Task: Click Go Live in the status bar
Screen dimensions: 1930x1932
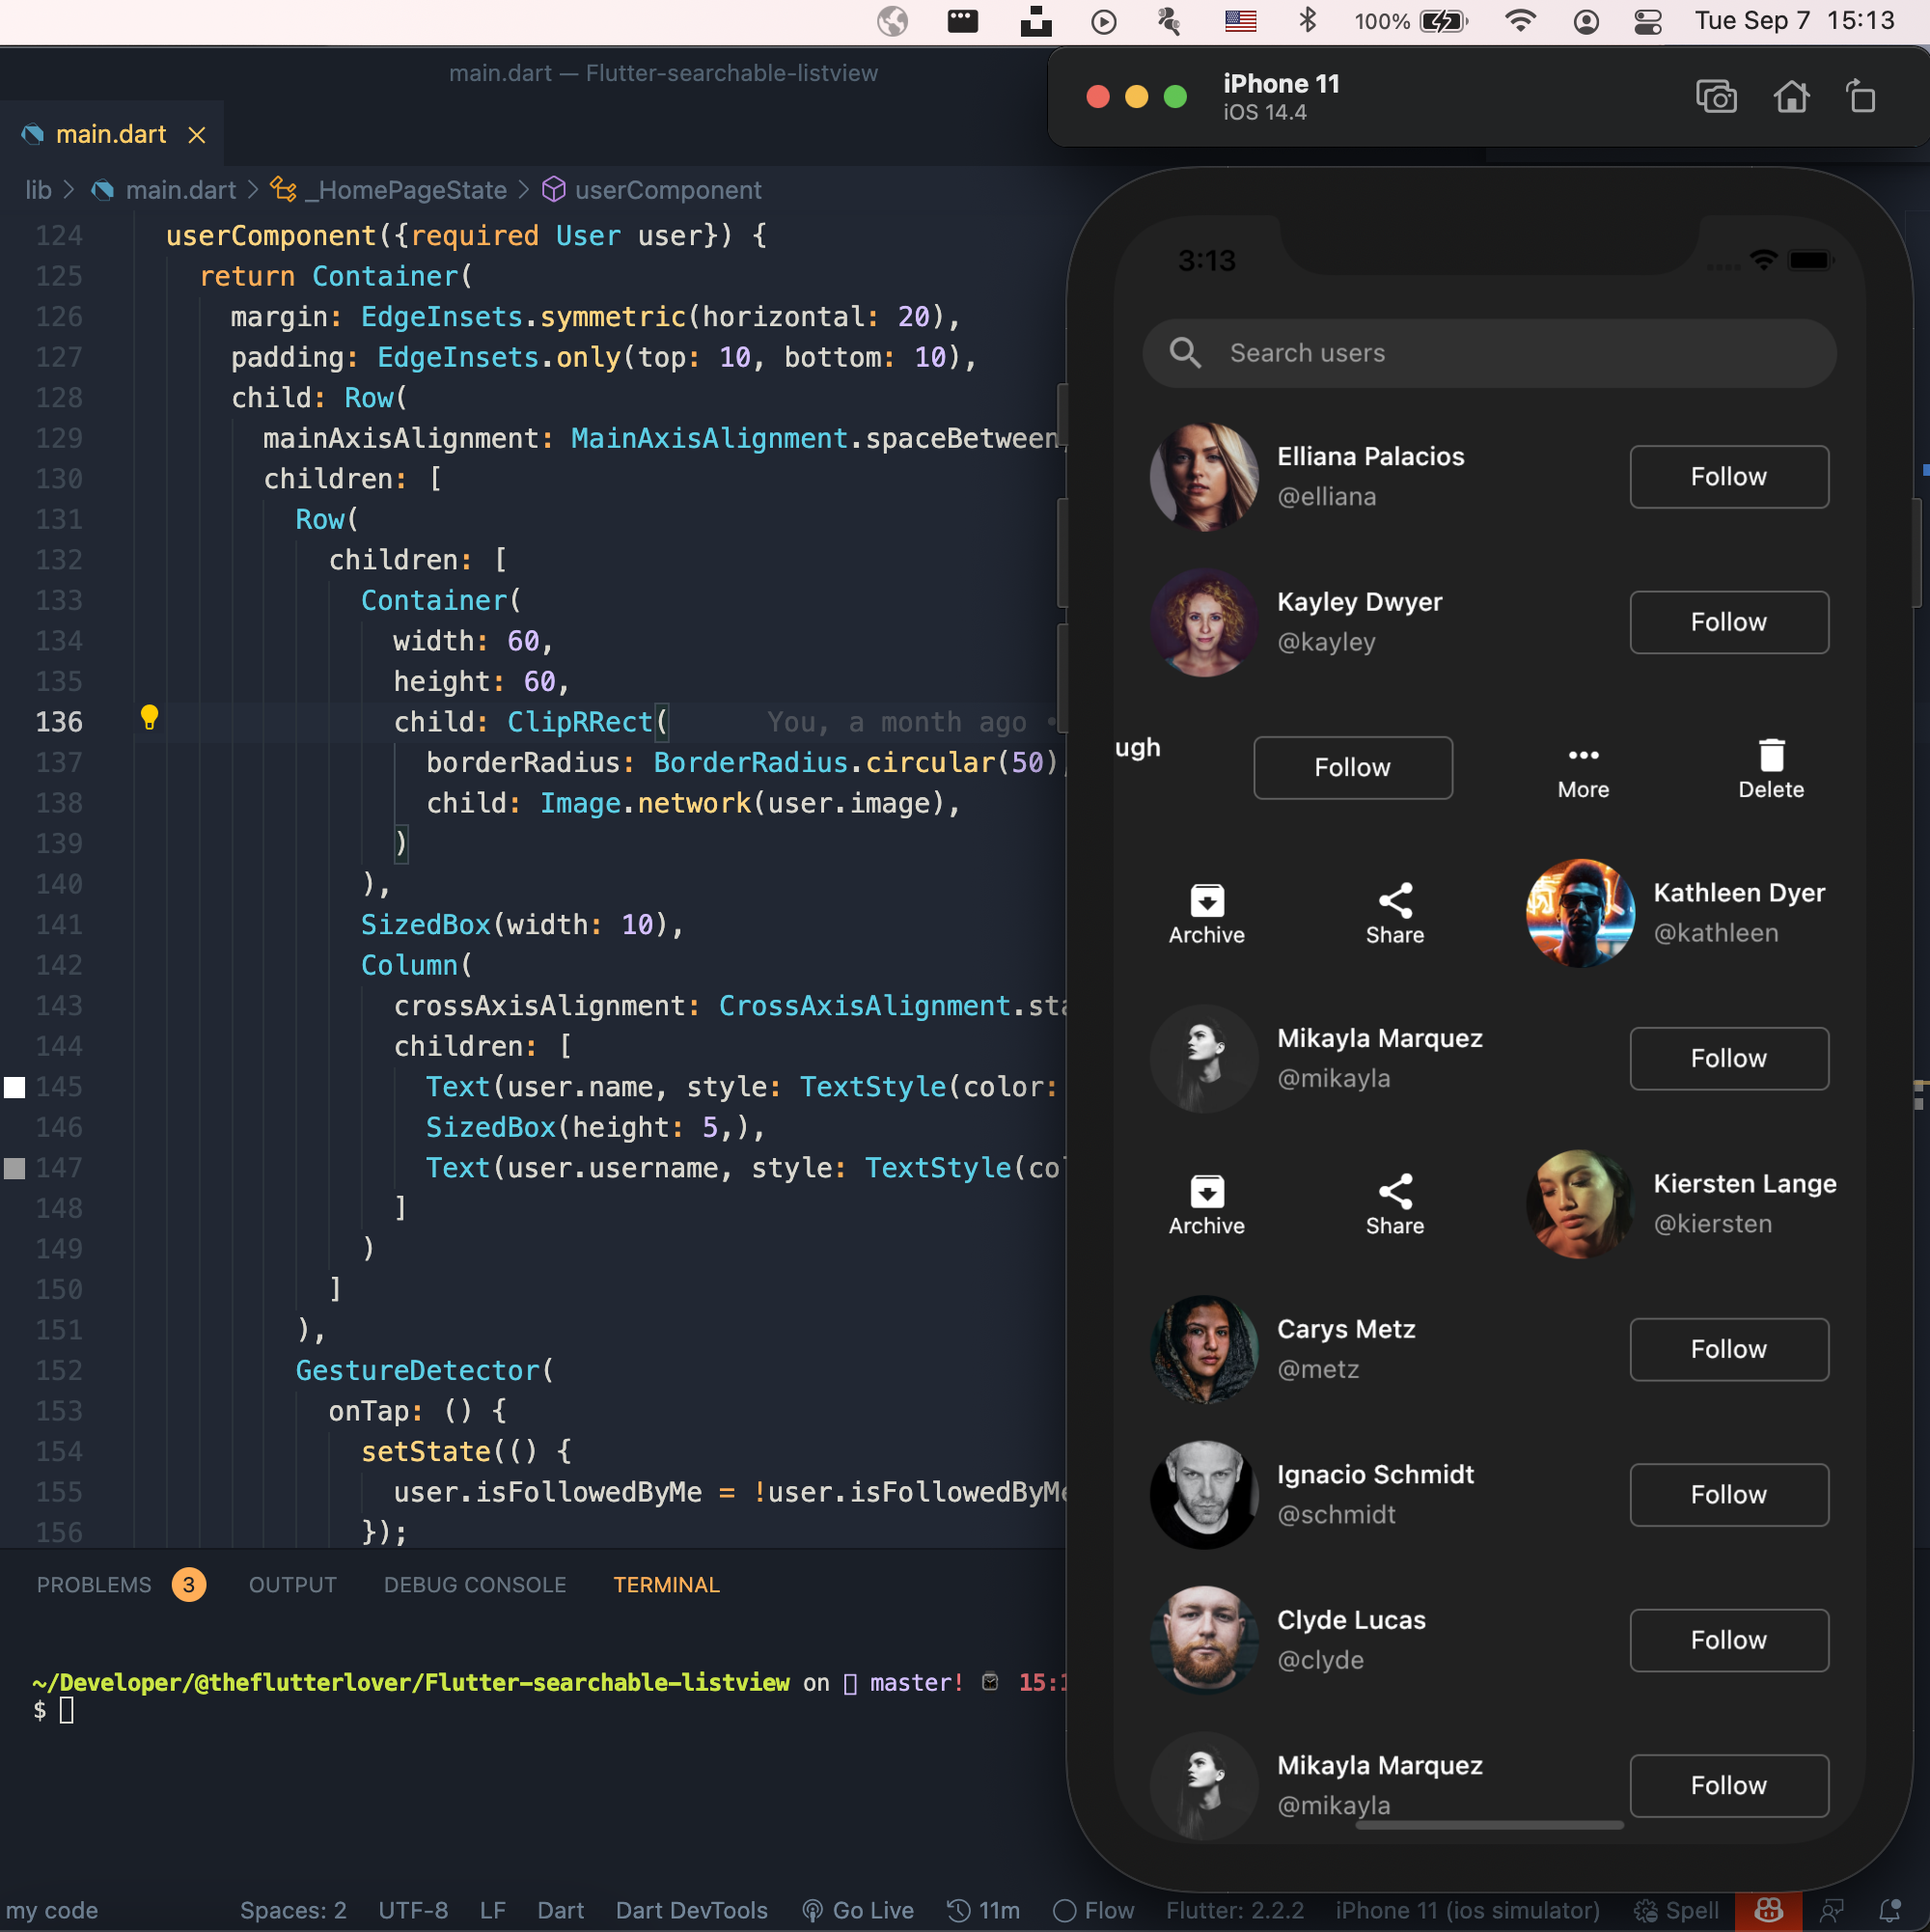Action: point(858,1910)
